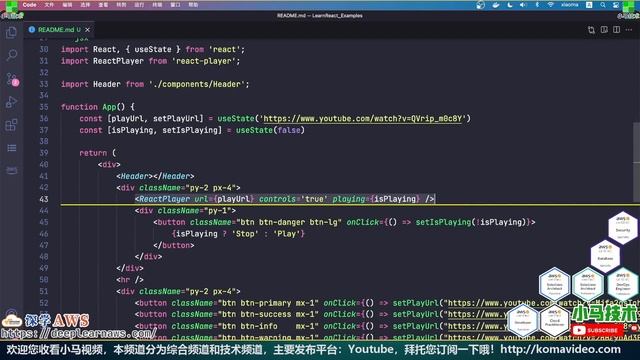The width and height of the screenshot is (640, 360).
Task: Open the editor More Actions ellipsis
Action: (629, 30)
